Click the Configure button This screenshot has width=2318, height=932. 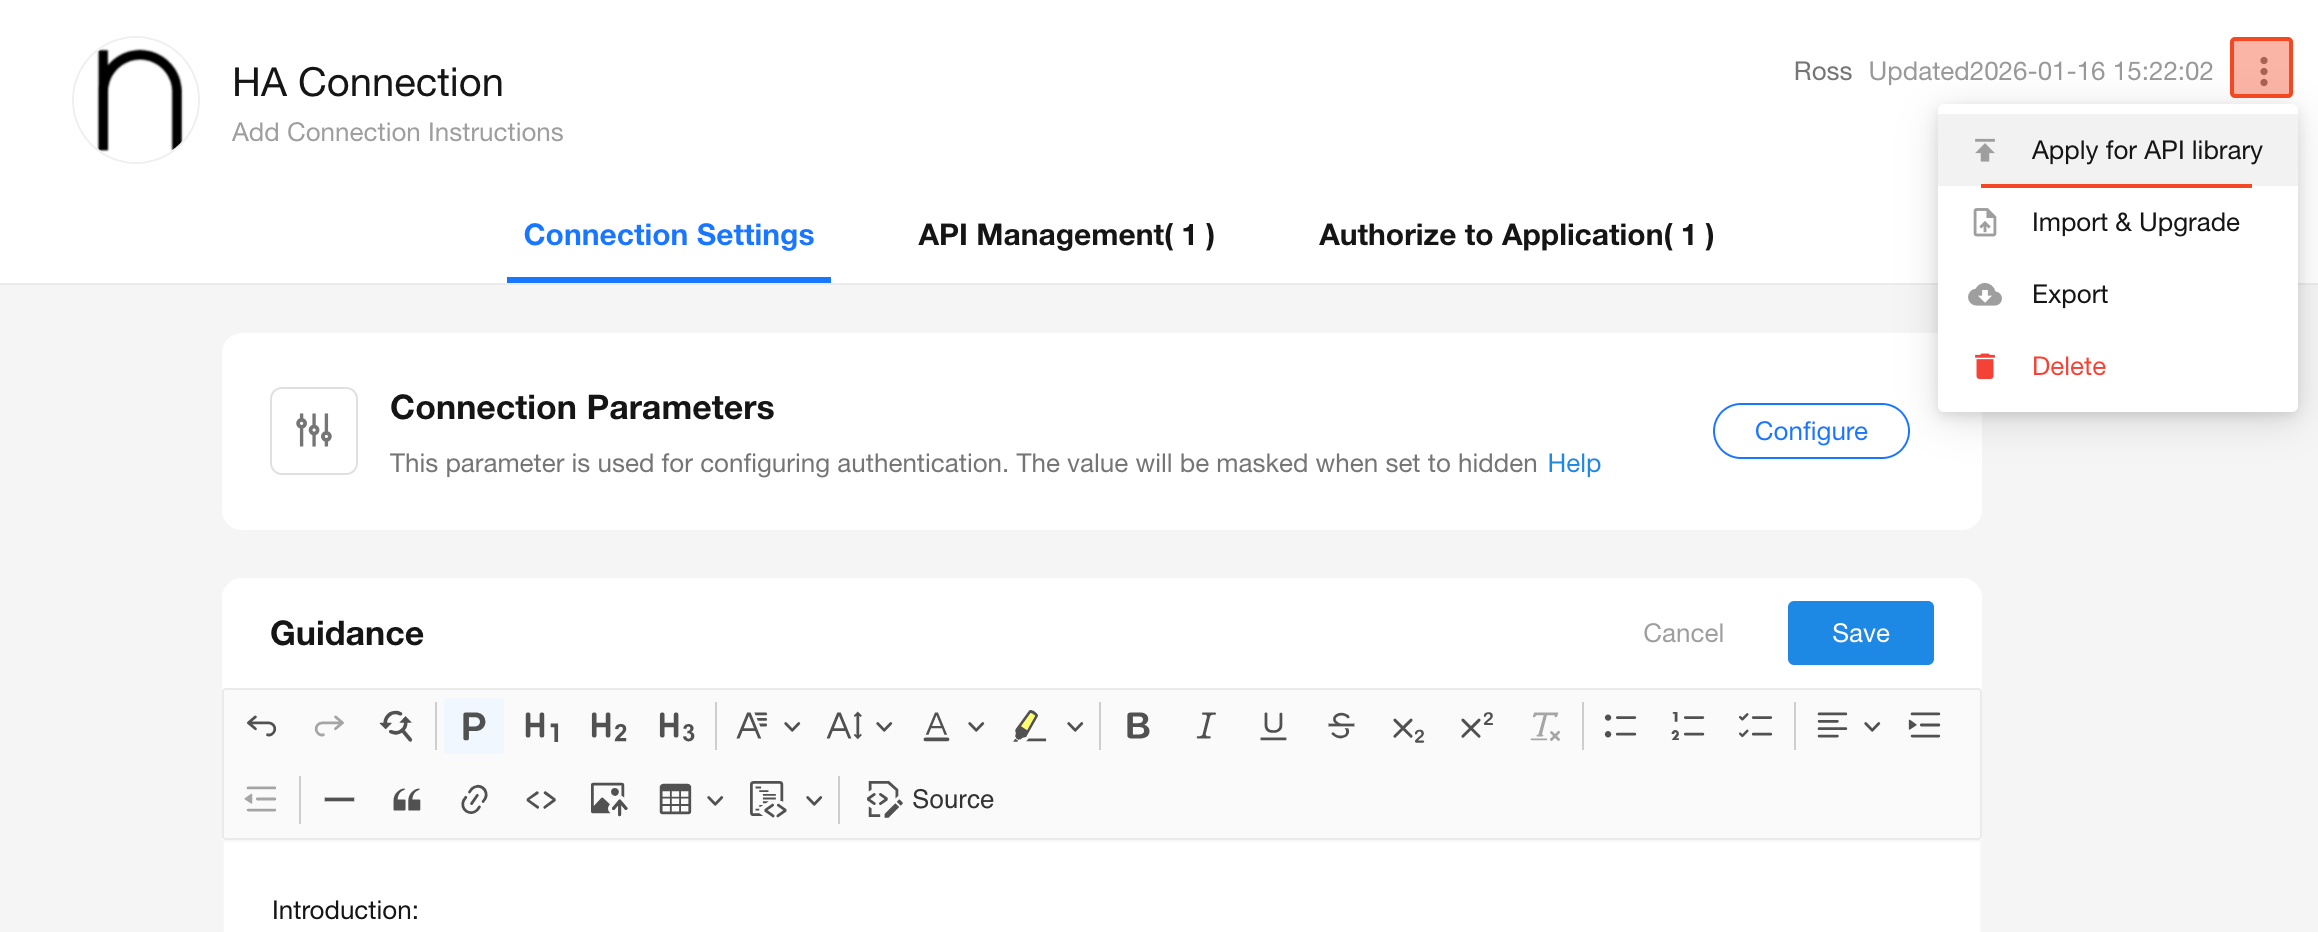1810,431
